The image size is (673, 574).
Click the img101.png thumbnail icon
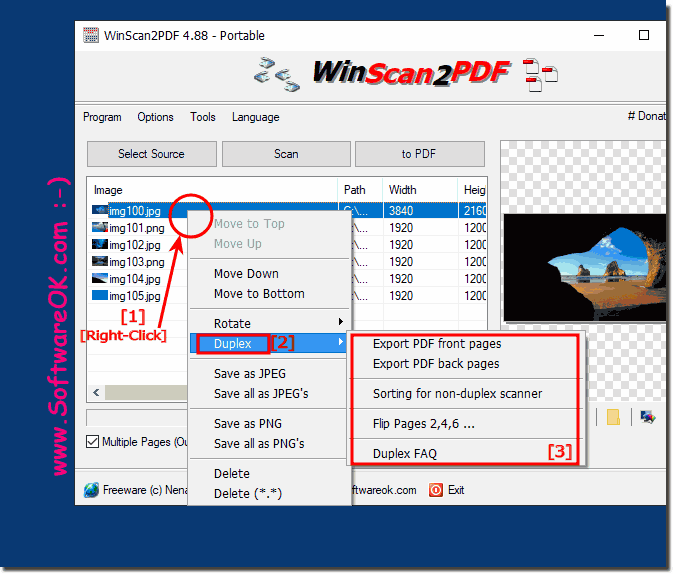[x=100, y=227]
